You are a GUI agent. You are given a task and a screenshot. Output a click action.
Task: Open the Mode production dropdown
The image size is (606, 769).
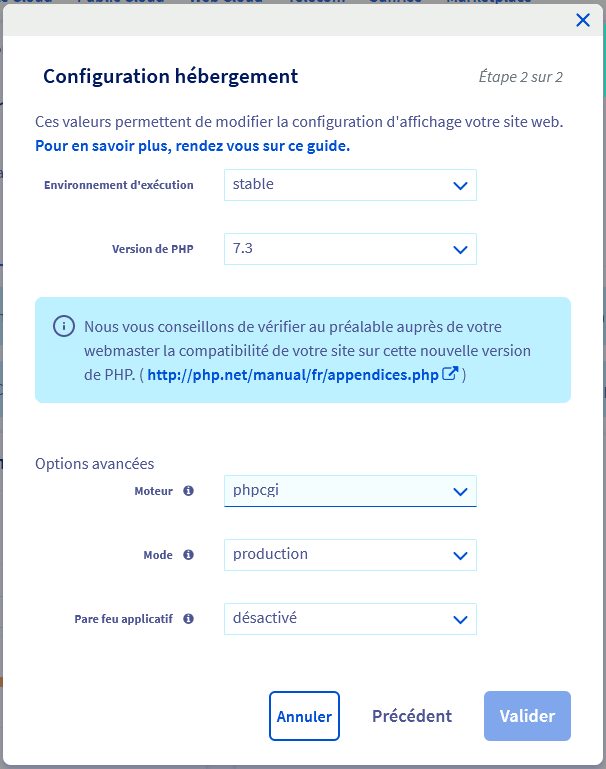pyautogui.click(x=350, y=555)
